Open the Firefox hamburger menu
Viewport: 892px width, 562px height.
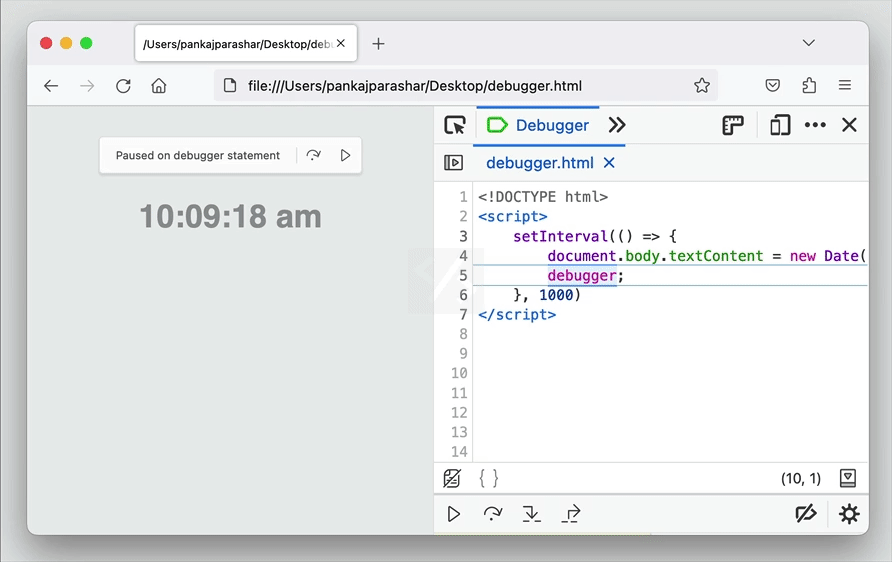click(x=845, y=85)
